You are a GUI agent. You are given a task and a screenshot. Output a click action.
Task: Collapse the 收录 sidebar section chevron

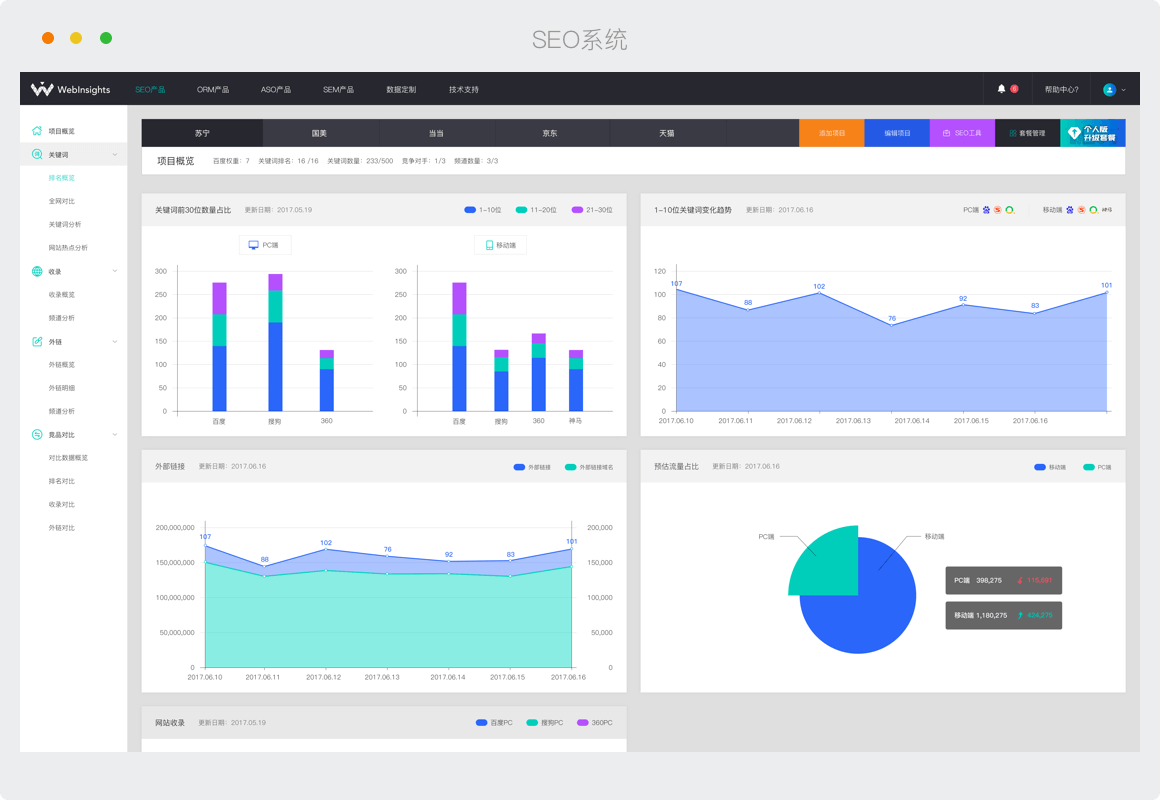click(115, 271)
